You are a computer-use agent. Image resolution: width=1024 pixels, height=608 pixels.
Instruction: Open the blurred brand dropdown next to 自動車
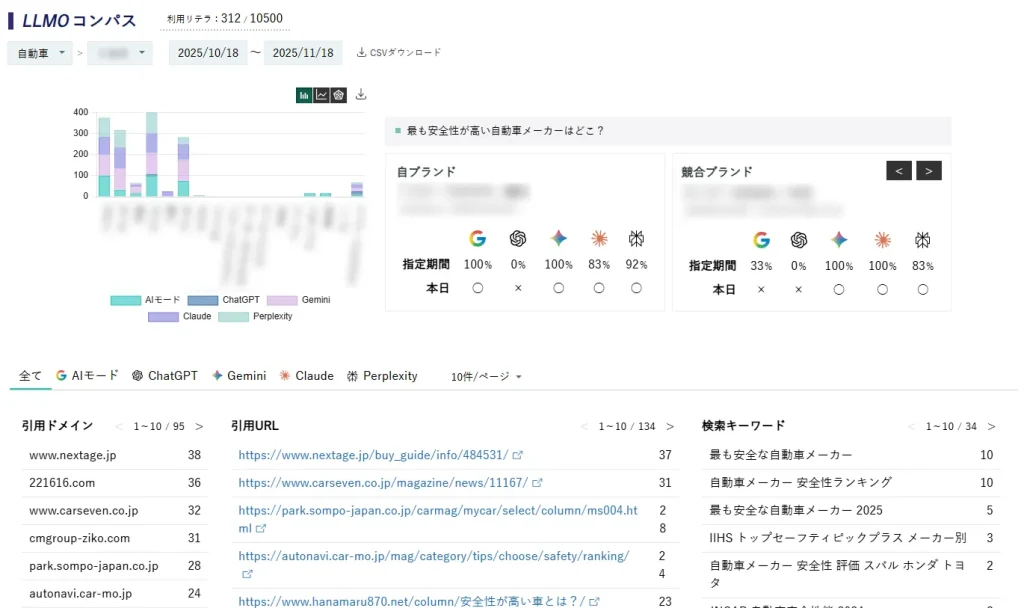coord(119,53)
